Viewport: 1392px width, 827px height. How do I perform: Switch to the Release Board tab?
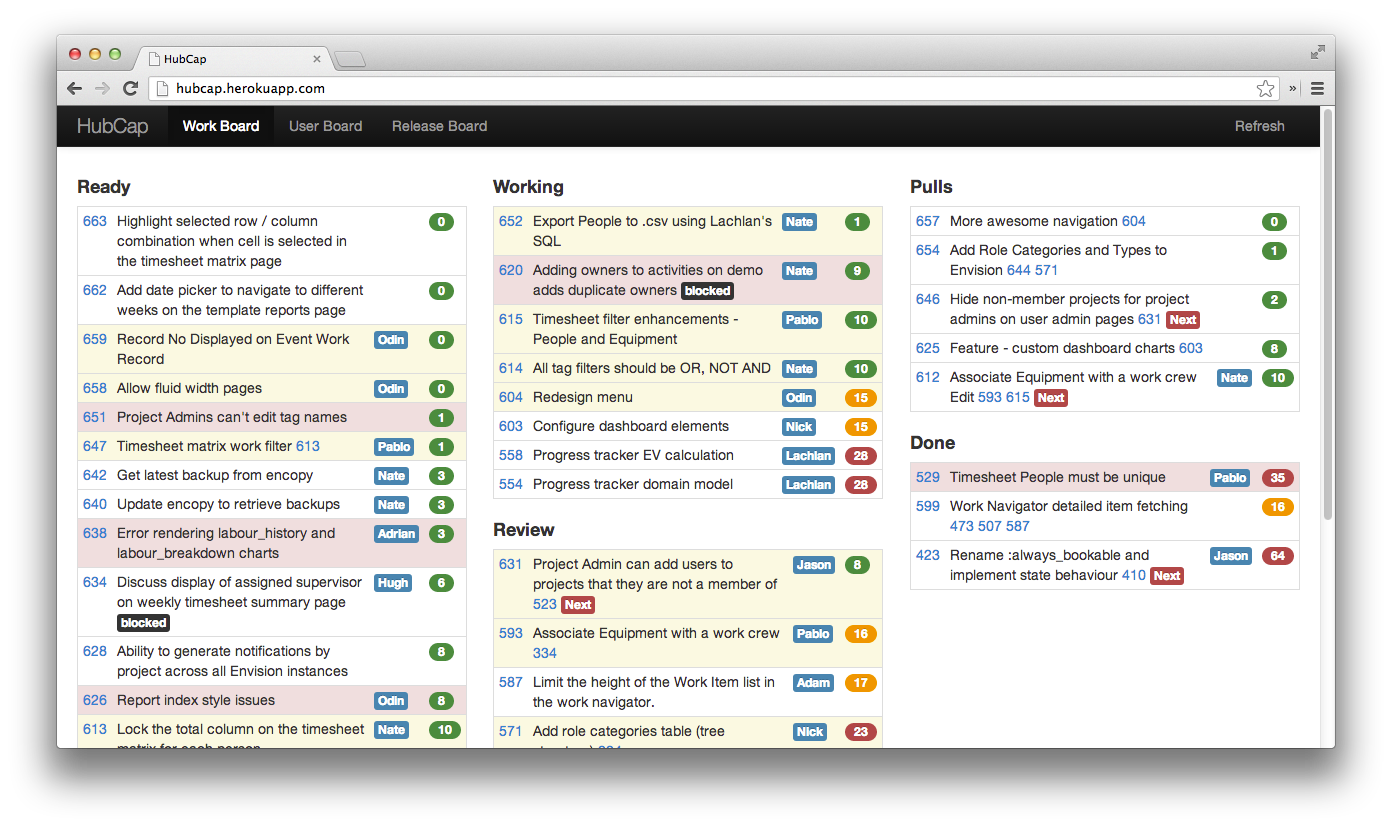(x=439, y=126)
